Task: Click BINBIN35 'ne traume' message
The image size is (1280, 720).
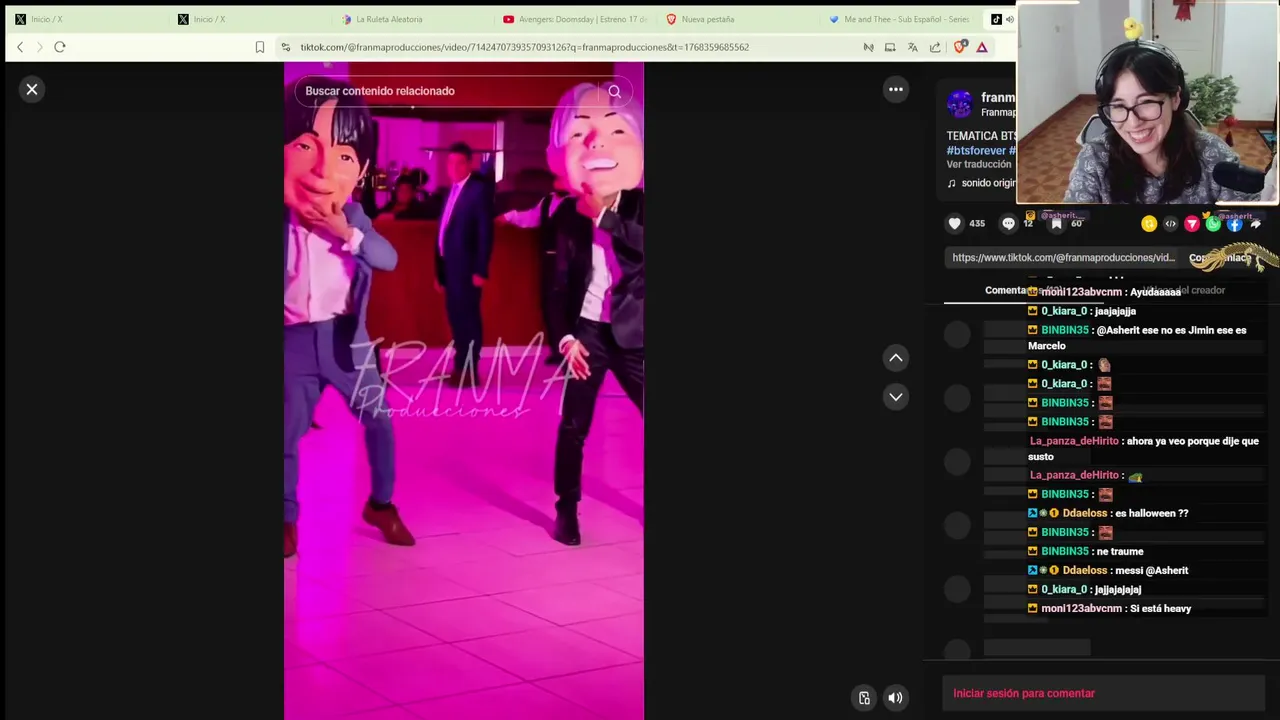Action: 1086,552
